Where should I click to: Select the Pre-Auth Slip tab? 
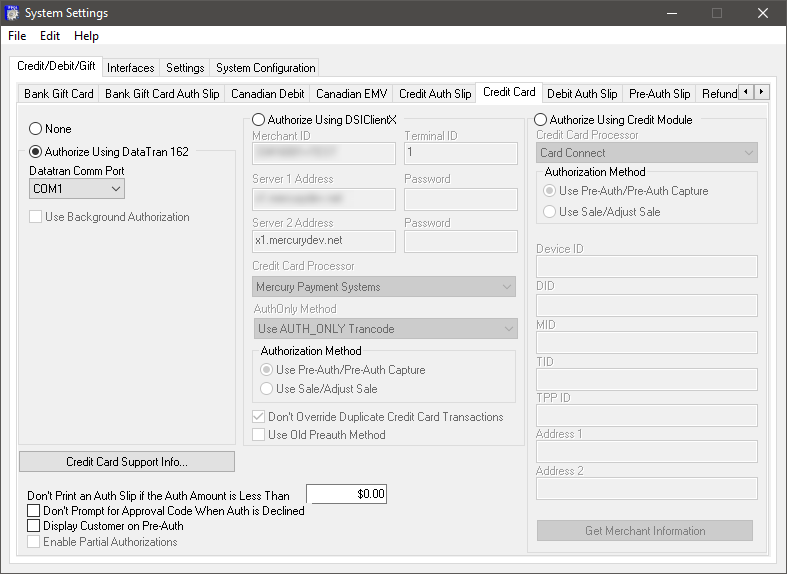(x=659, y=94)
